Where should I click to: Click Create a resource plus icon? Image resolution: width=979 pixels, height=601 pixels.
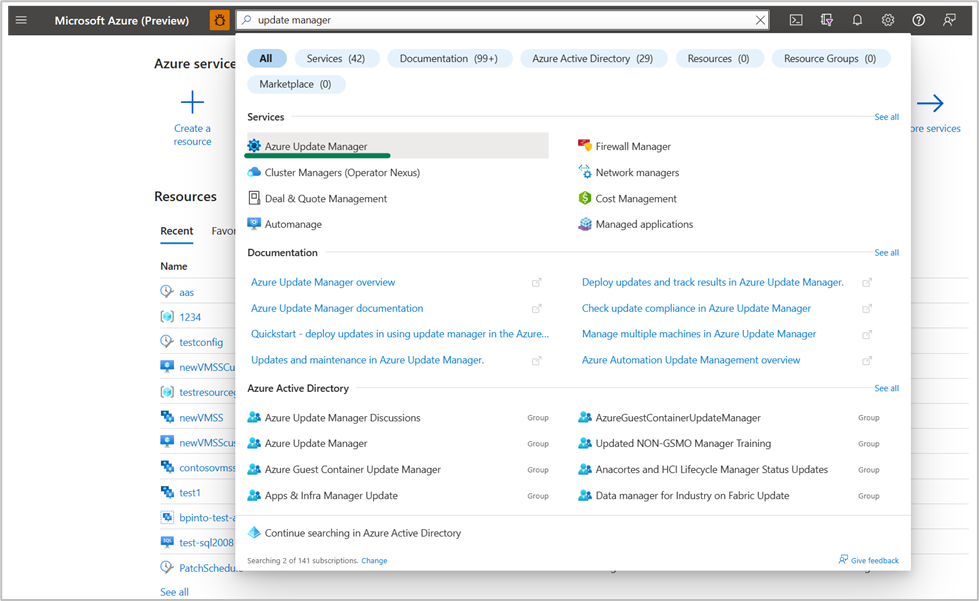coord(192,102)
